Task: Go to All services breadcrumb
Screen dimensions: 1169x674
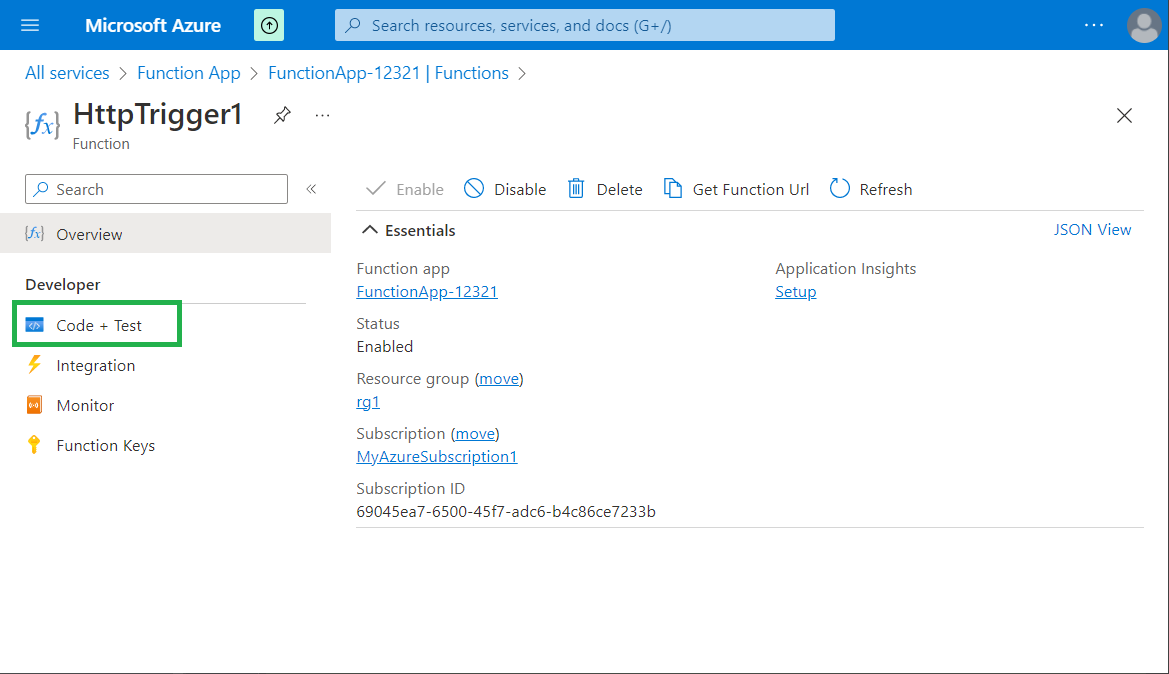Action: (x=67, y=73)
